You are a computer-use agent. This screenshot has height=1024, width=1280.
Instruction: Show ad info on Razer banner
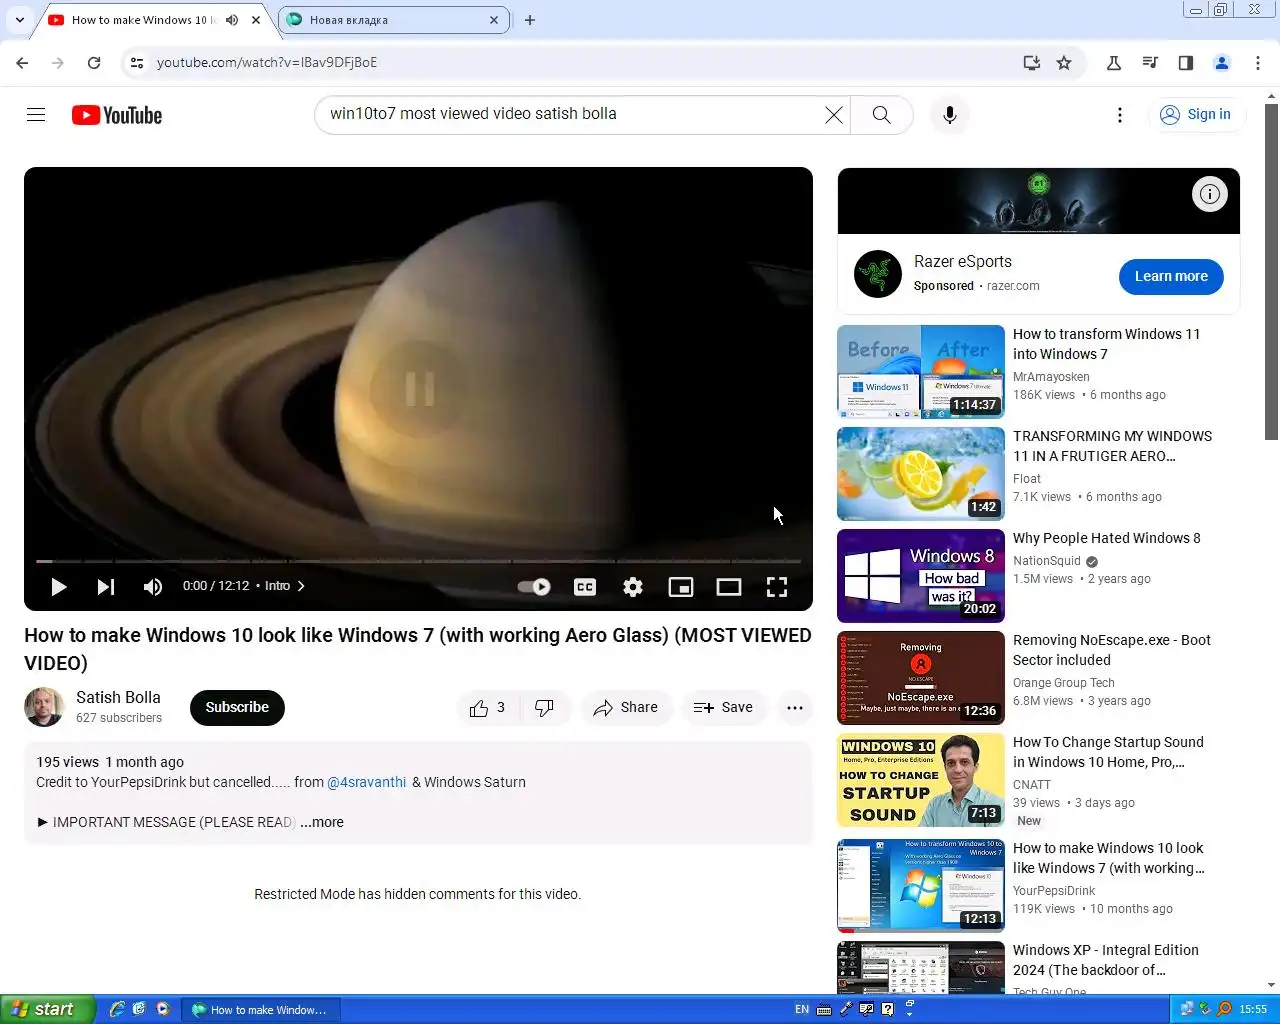pos(1210,194)
